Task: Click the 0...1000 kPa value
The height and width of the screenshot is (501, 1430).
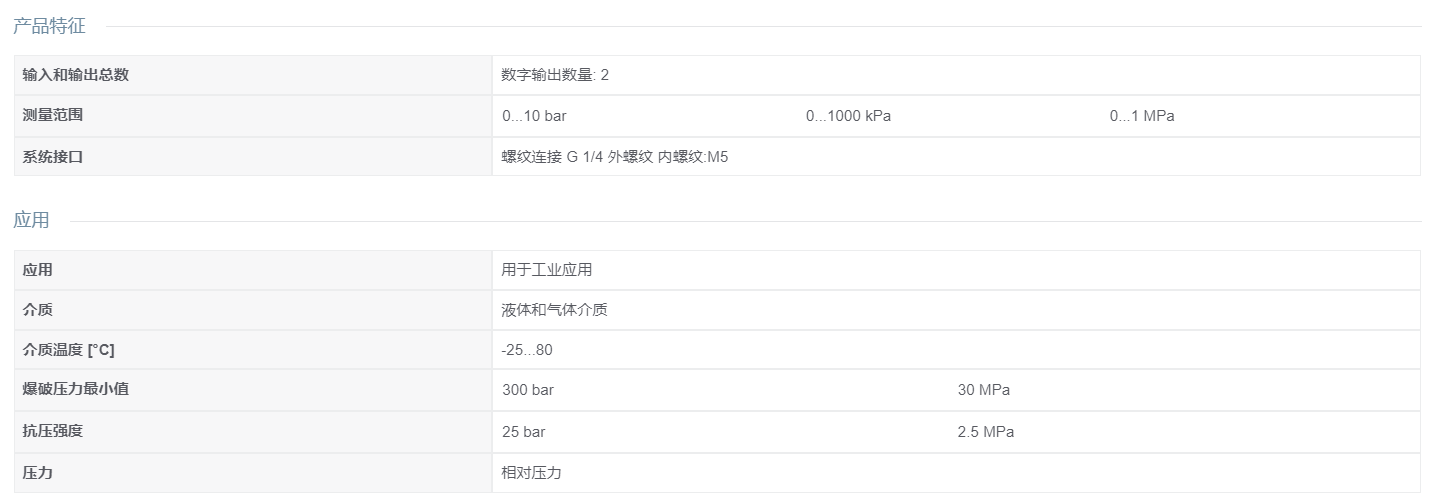Action: [x=848, y=116]
